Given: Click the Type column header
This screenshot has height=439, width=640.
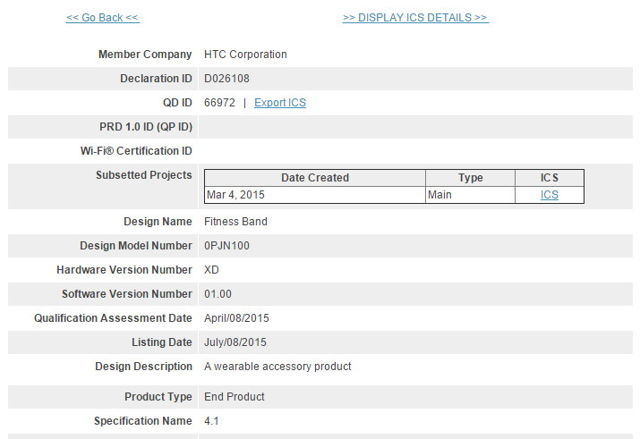Looking at the screenshot, I should click(470, 178).
